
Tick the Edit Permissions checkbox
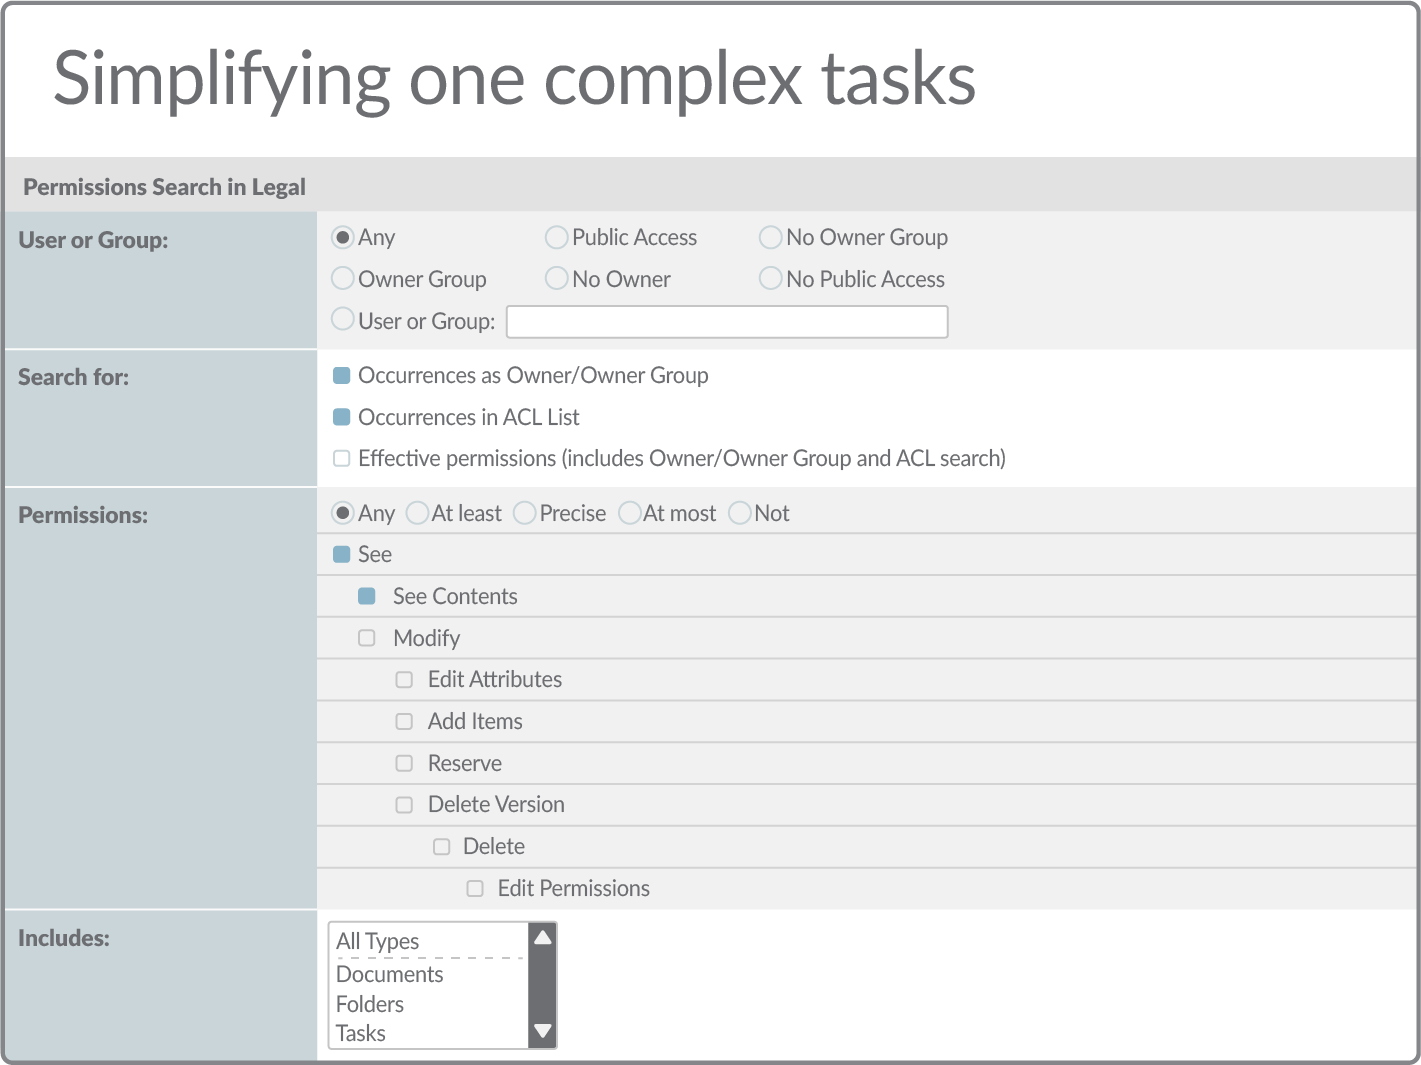475,889
